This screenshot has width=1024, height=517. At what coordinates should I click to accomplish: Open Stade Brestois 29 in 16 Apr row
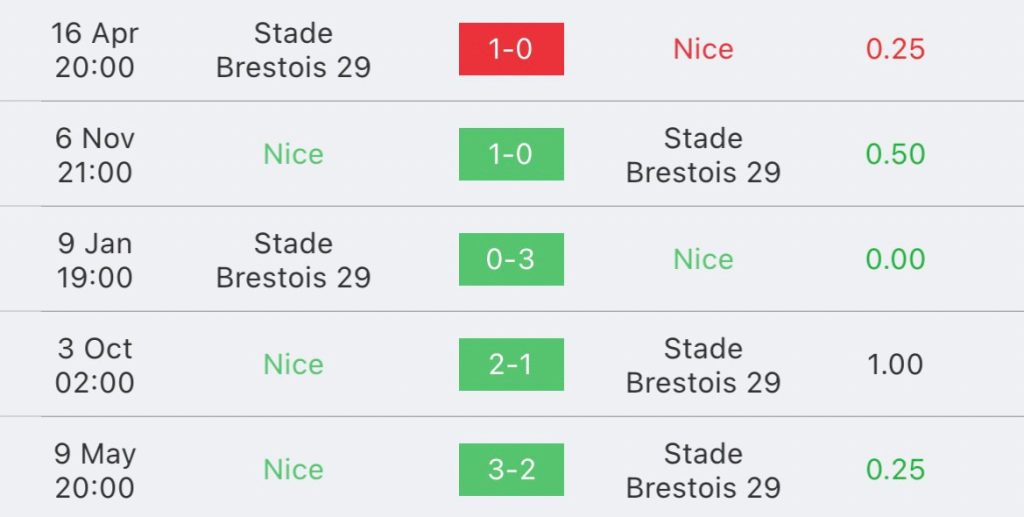pos(293,50)
